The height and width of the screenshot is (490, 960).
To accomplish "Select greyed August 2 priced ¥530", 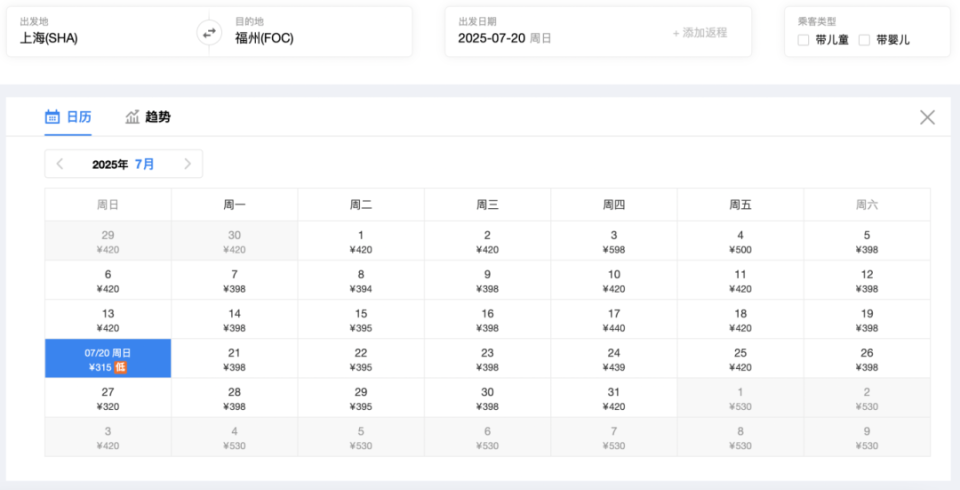I will pyautogui.click(x=867, y=398).
